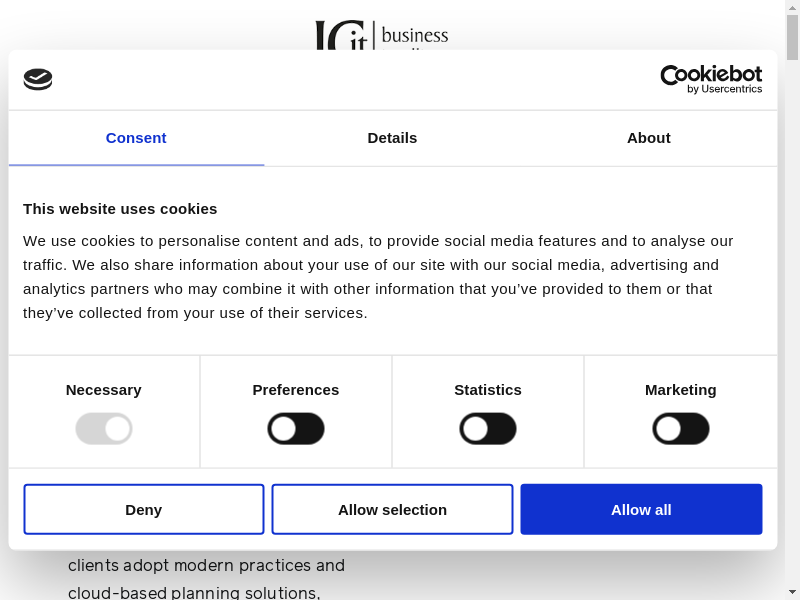The width and height of the screenshot is (800, 600).
Task: Click the vertical scrollbar thumb
Action: click(x=792, y=40)
